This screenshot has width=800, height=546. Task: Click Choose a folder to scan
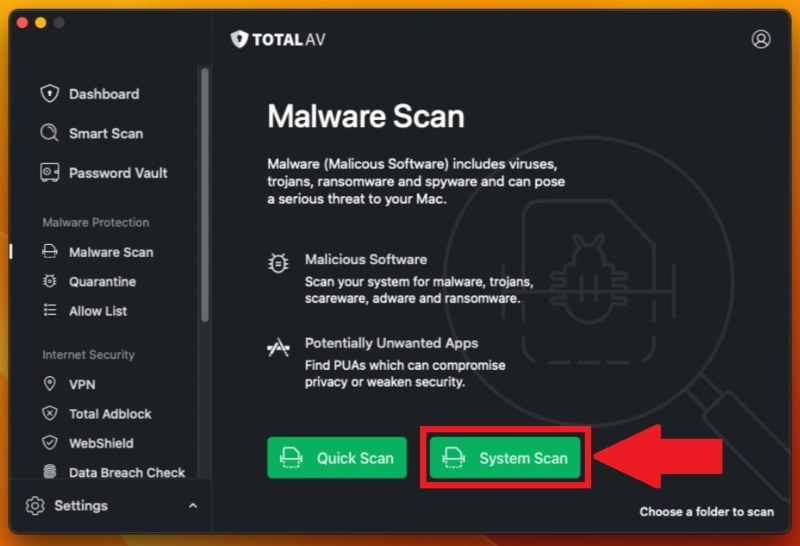(x=707, y=511)
